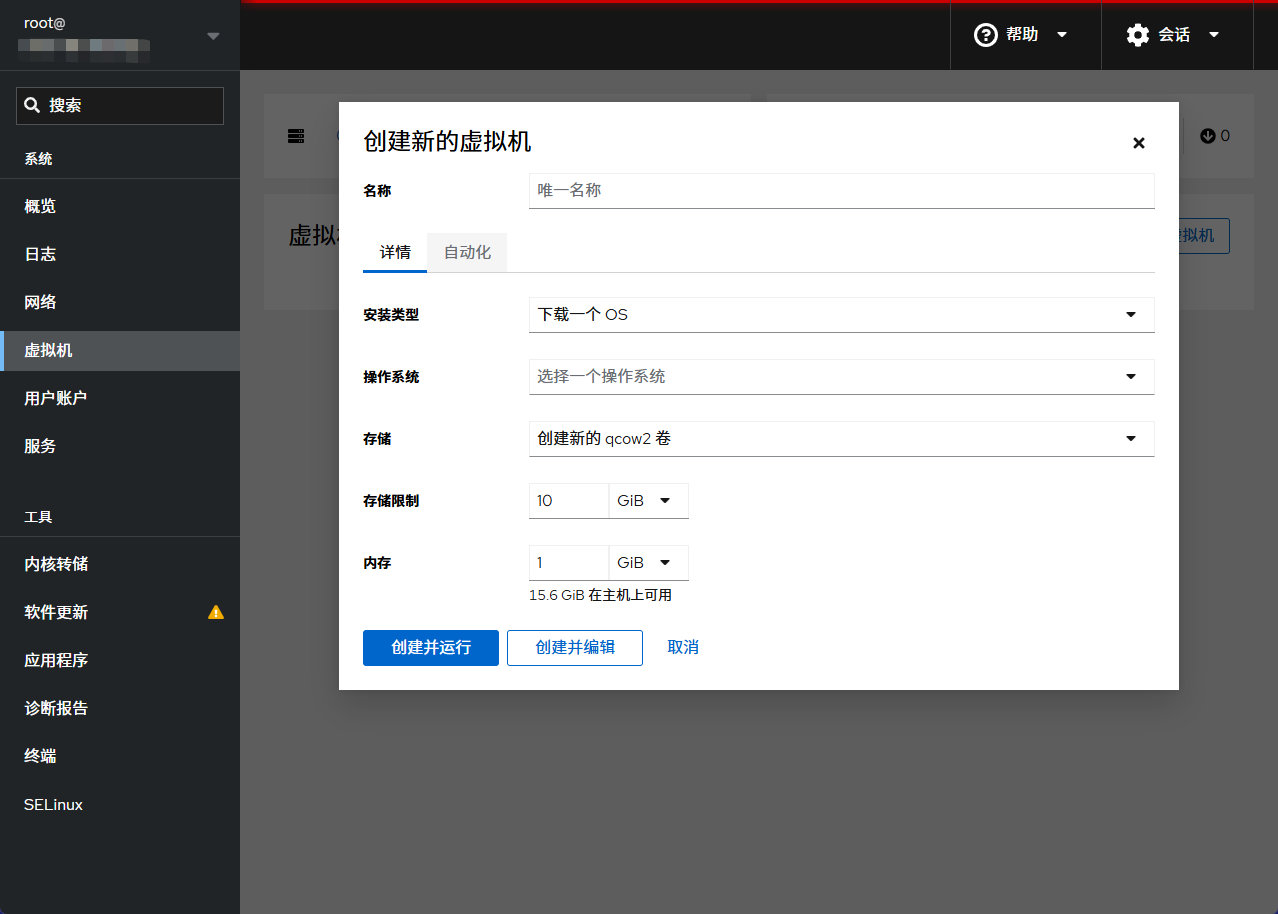Switch to the 自动化 tab
The height and width of the screenshot is (914, 1278).
[x=467, y=253]
